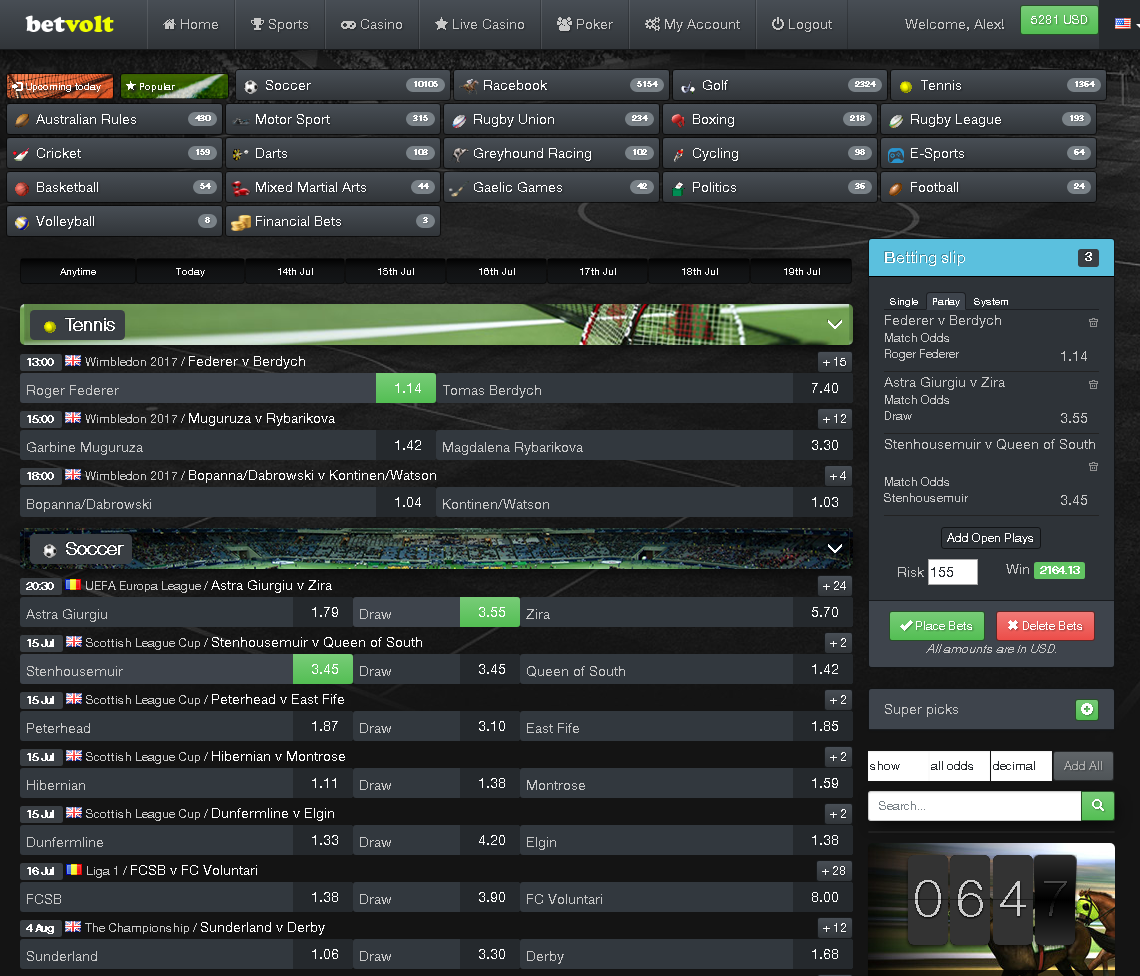The height and width of the screenshot is (976, 1140).
Task: Select Peterhead odds 1.87
Action: point(323,727)
